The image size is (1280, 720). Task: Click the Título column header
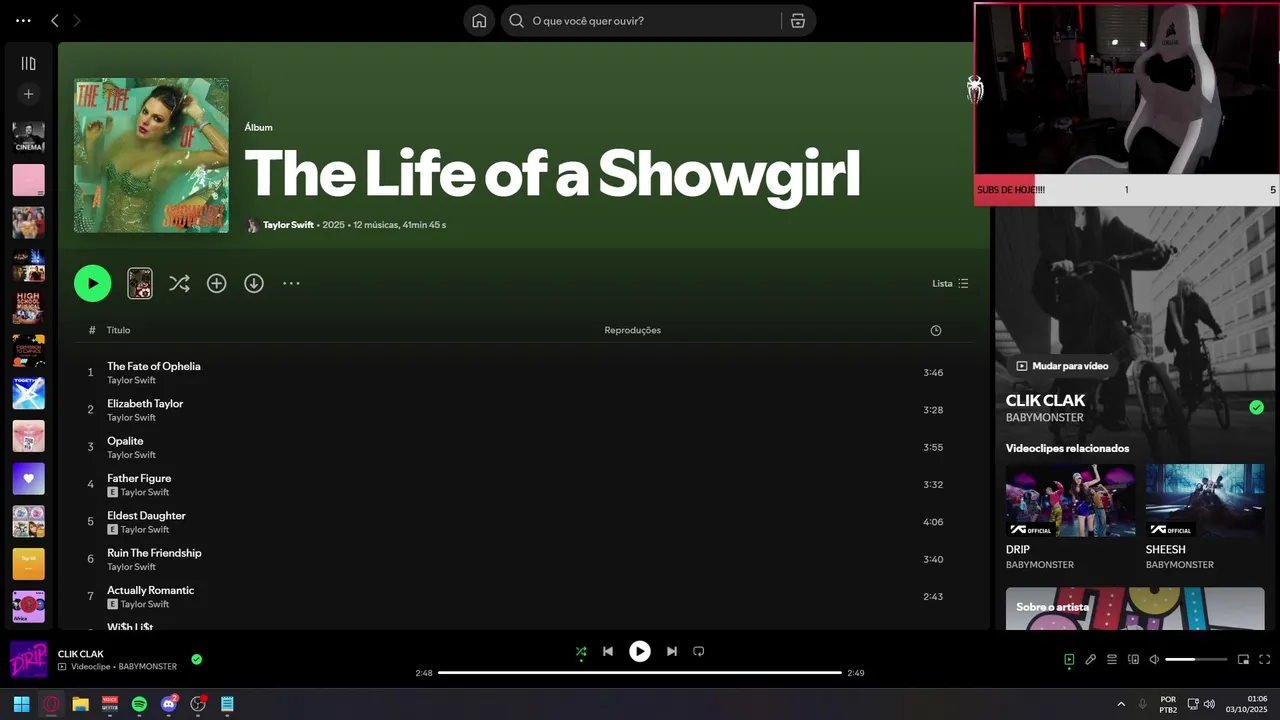tap(118, 330)
